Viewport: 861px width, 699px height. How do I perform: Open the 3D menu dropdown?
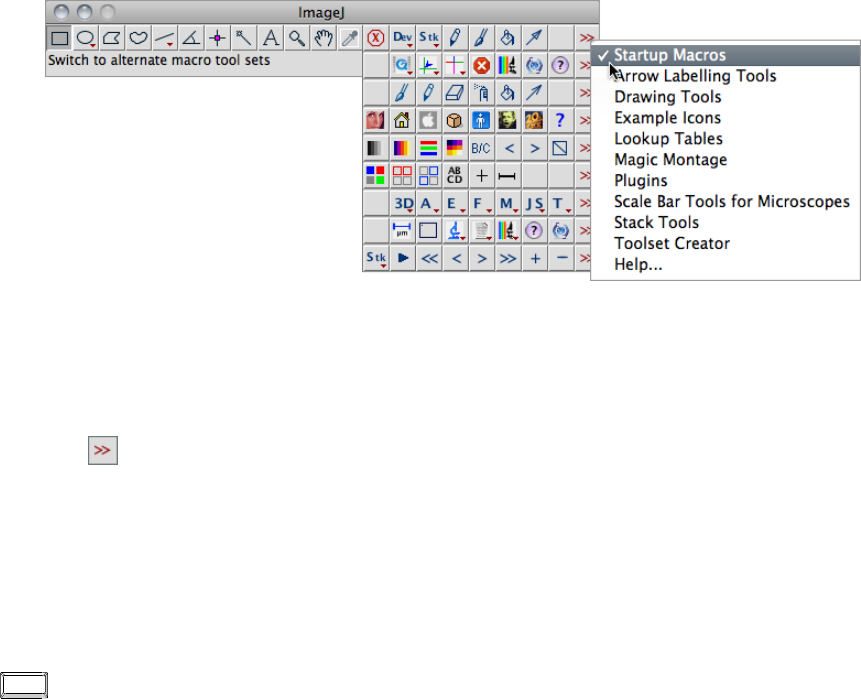click(x=402, y=203)
